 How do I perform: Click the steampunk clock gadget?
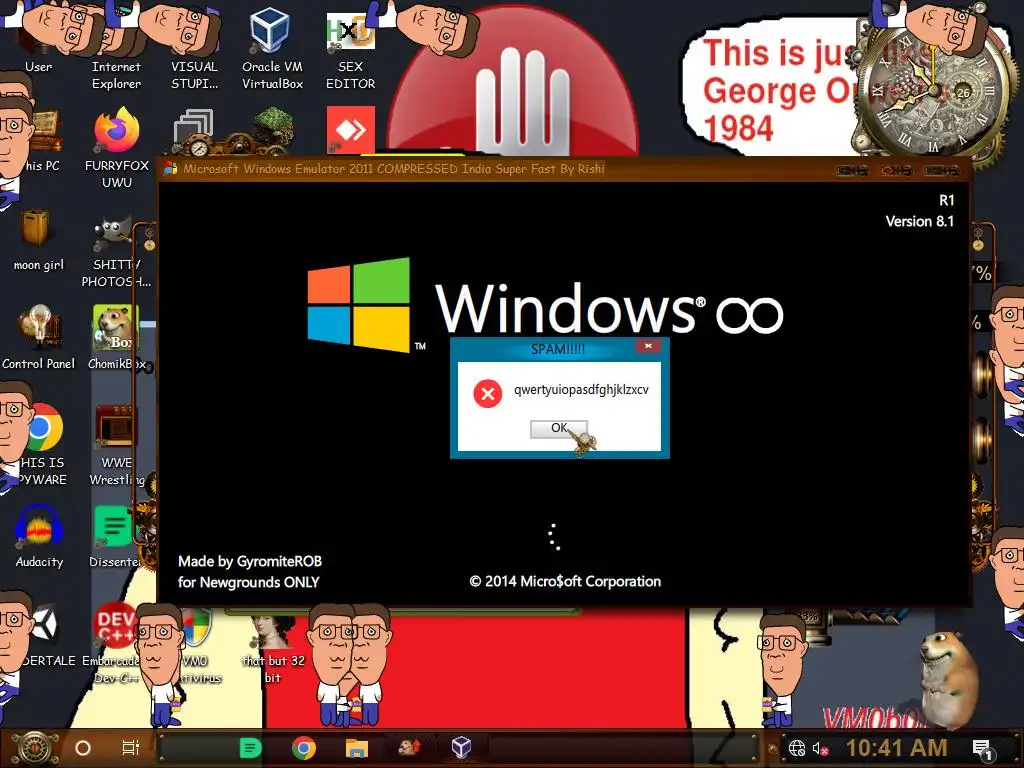coord(931,91)
